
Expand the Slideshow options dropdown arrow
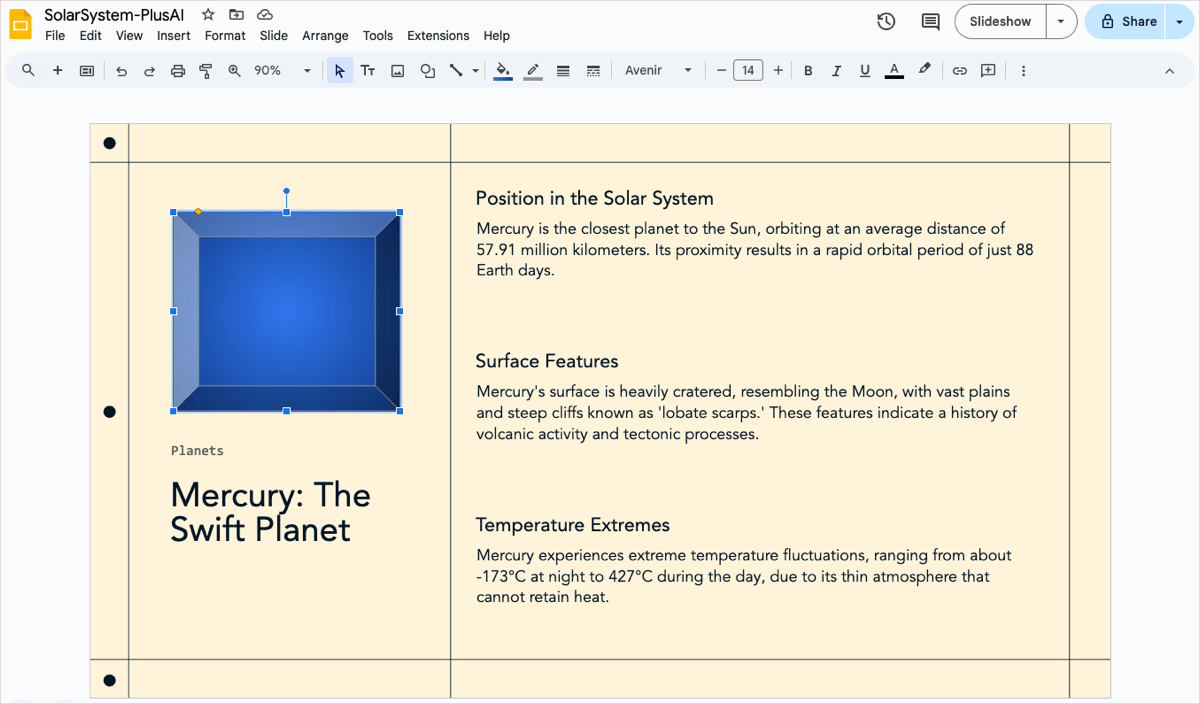pos(1061,21)
